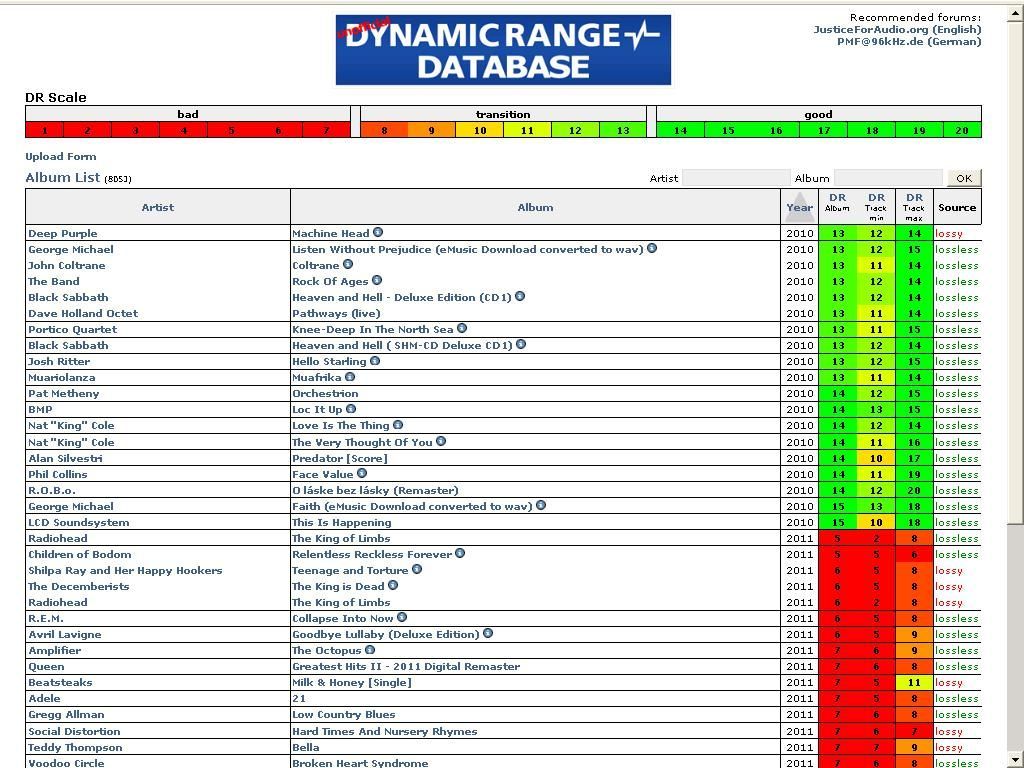Screen dimensions: 1024x768
Task: Sort the album list by Year
Action: point(799,208)
